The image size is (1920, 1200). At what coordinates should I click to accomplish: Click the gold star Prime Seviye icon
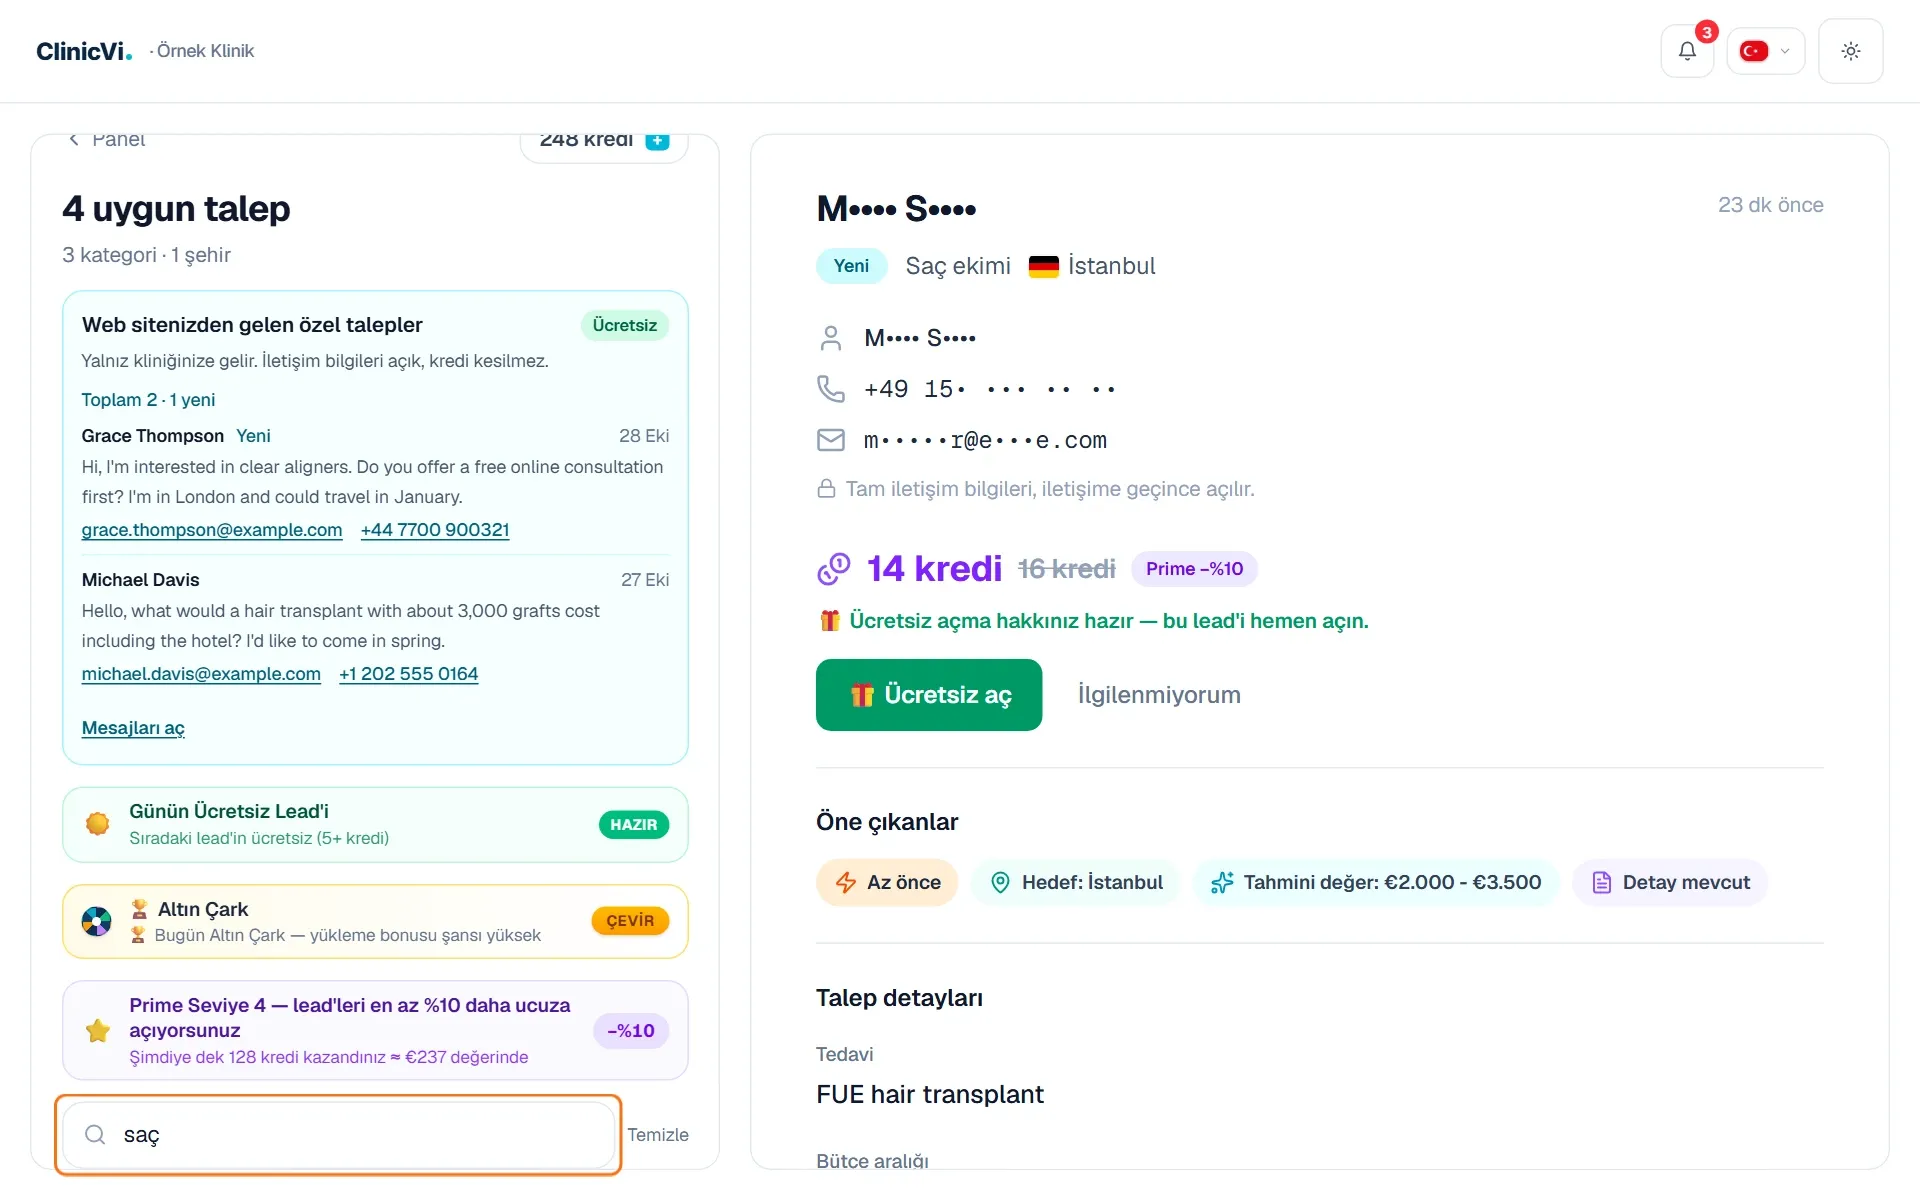[x=98, y=1030]
